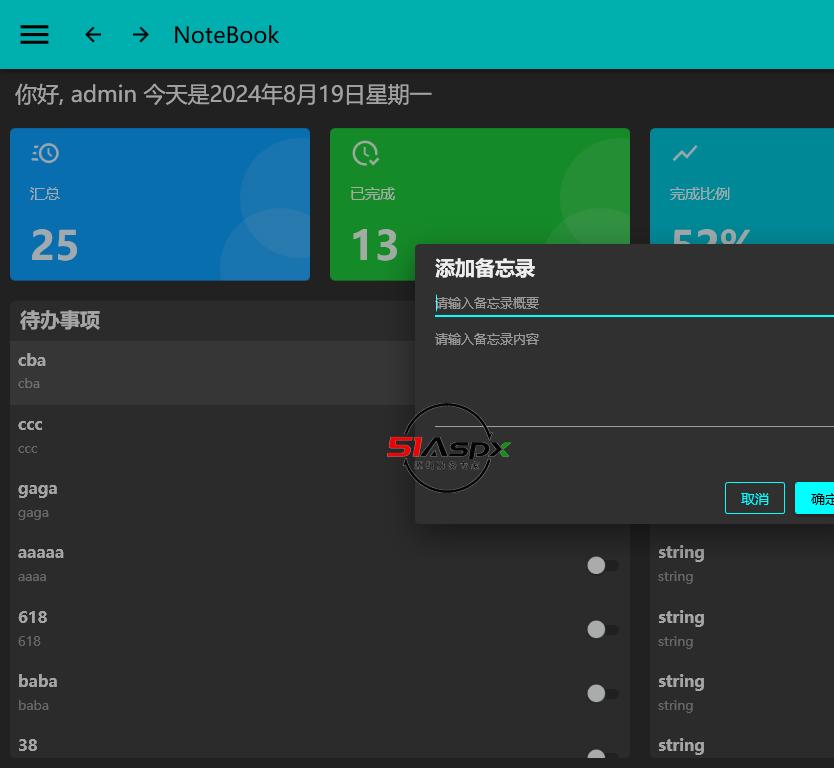The image size is (834, 768).
Task: Click the 请输入备忘录内容 text area
Action: click(x=630, y=375)
